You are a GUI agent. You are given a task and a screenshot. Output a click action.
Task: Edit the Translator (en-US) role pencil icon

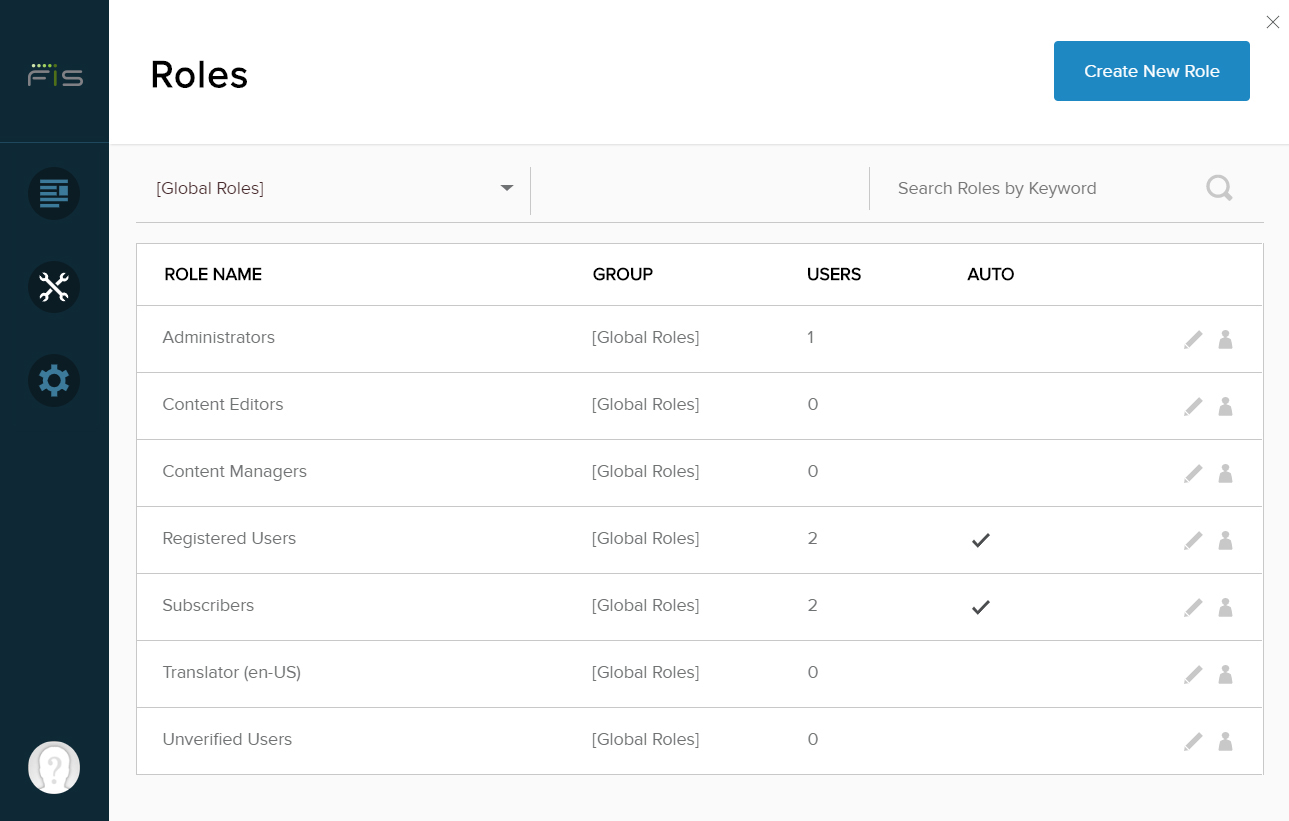pyautogui.click(x=1193, y=675)
